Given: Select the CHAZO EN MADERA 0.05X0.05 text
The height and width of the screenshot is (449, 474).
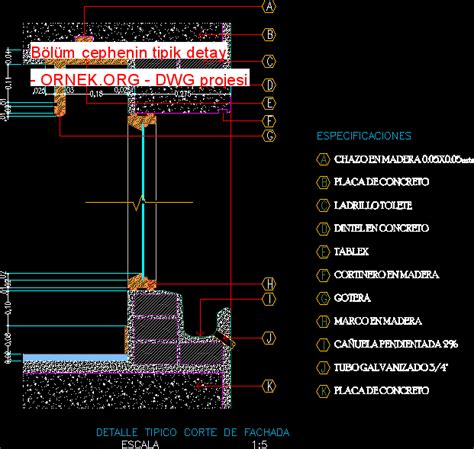Looking at the screenshot, I should (x=404, y=159).
